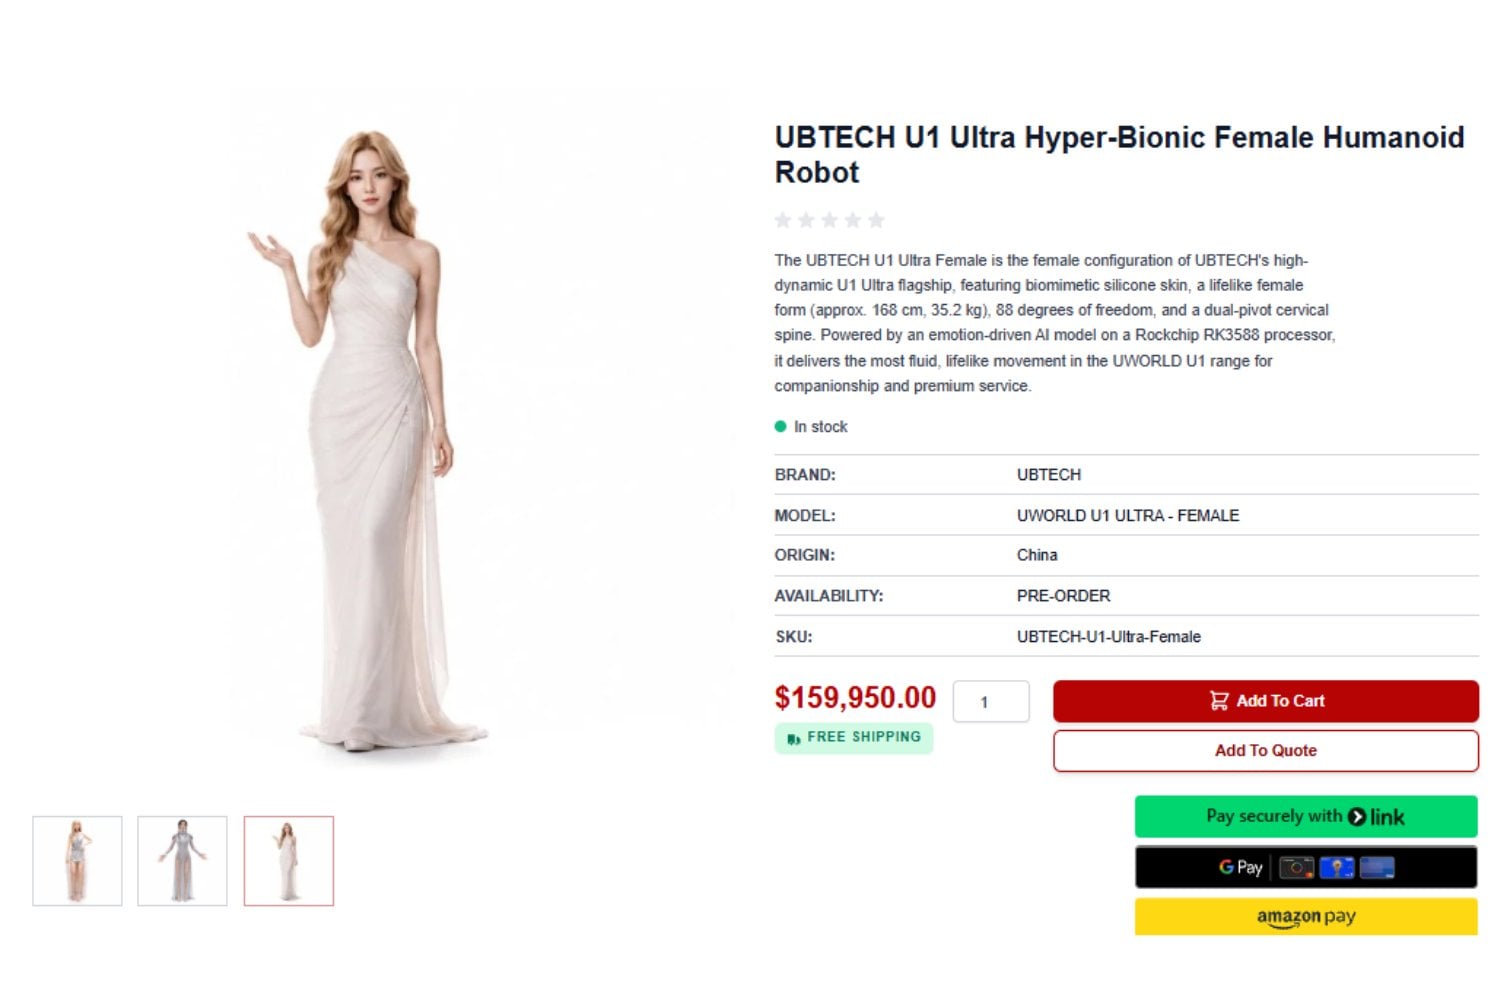Click the dark card icon in G Pay
Screen dimensions: 1500x1000
tap(1297, 868)
